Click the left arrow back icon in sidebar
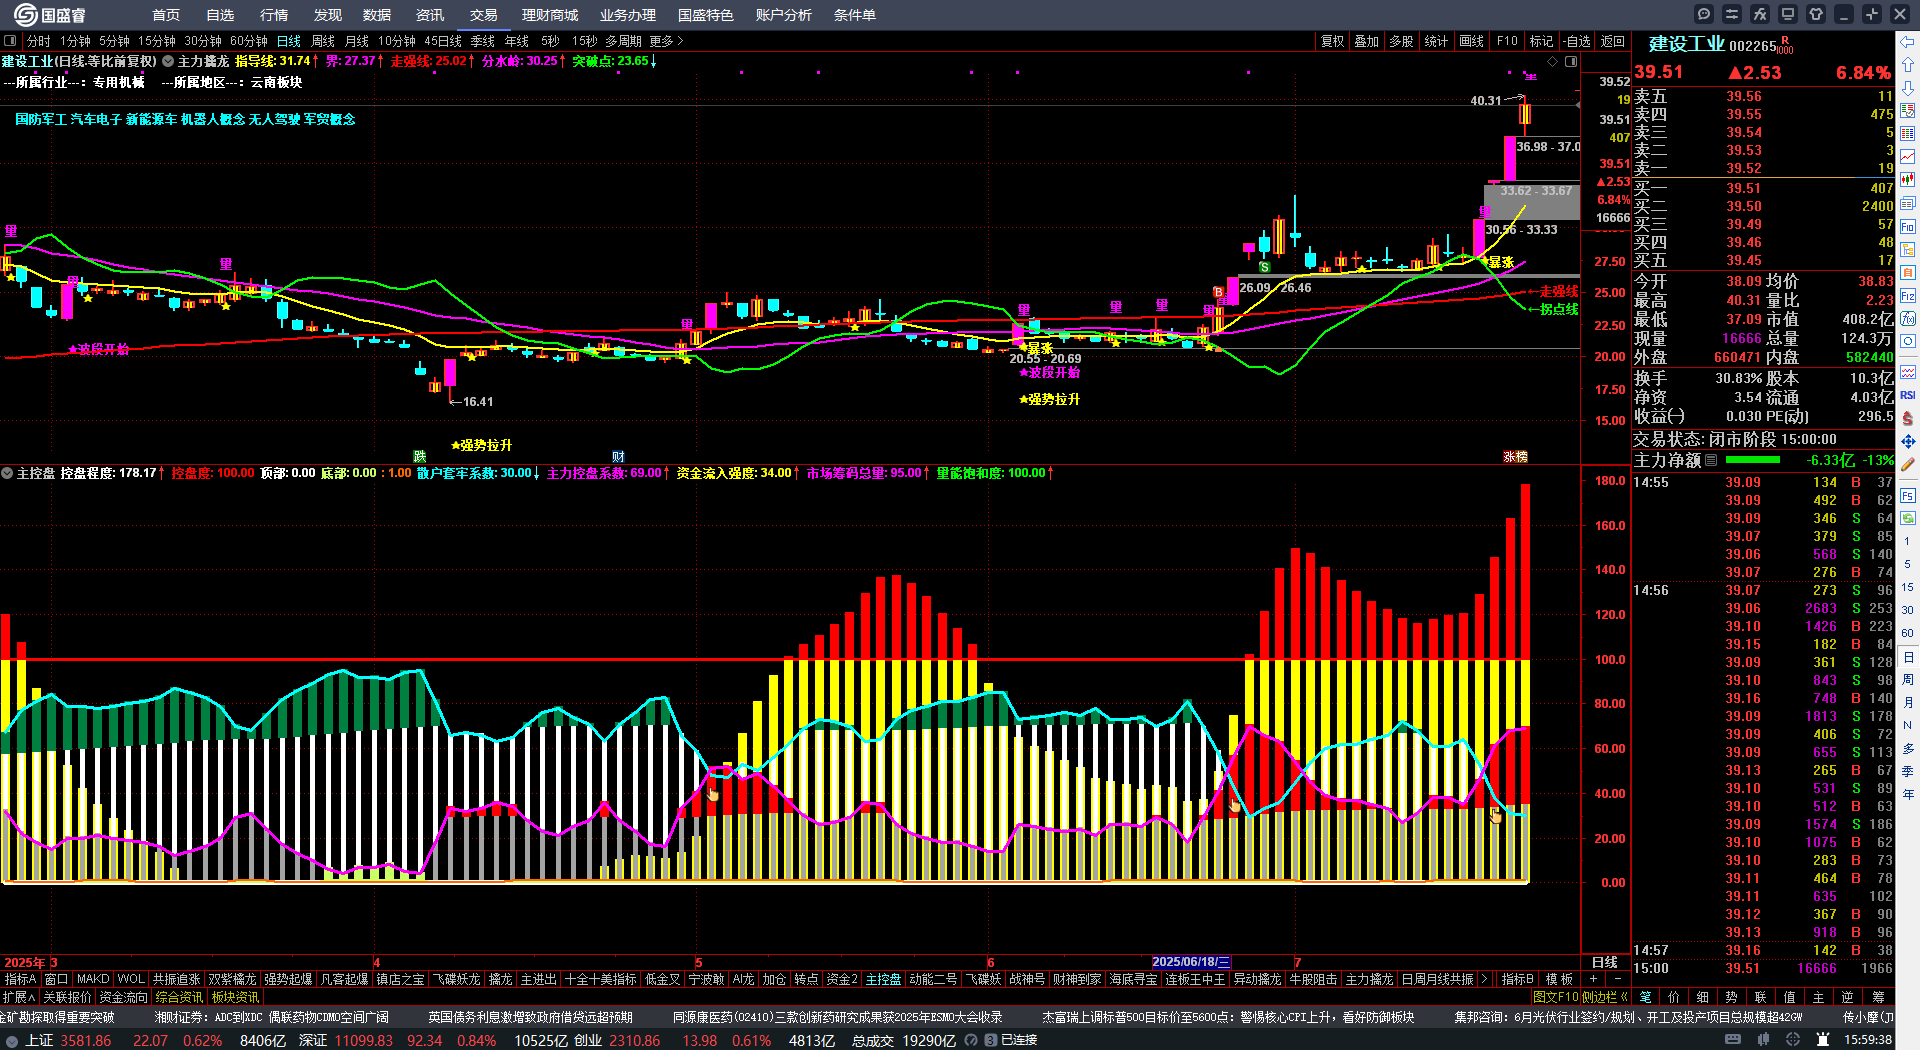The image size is (1920, 1050). 1908,41
